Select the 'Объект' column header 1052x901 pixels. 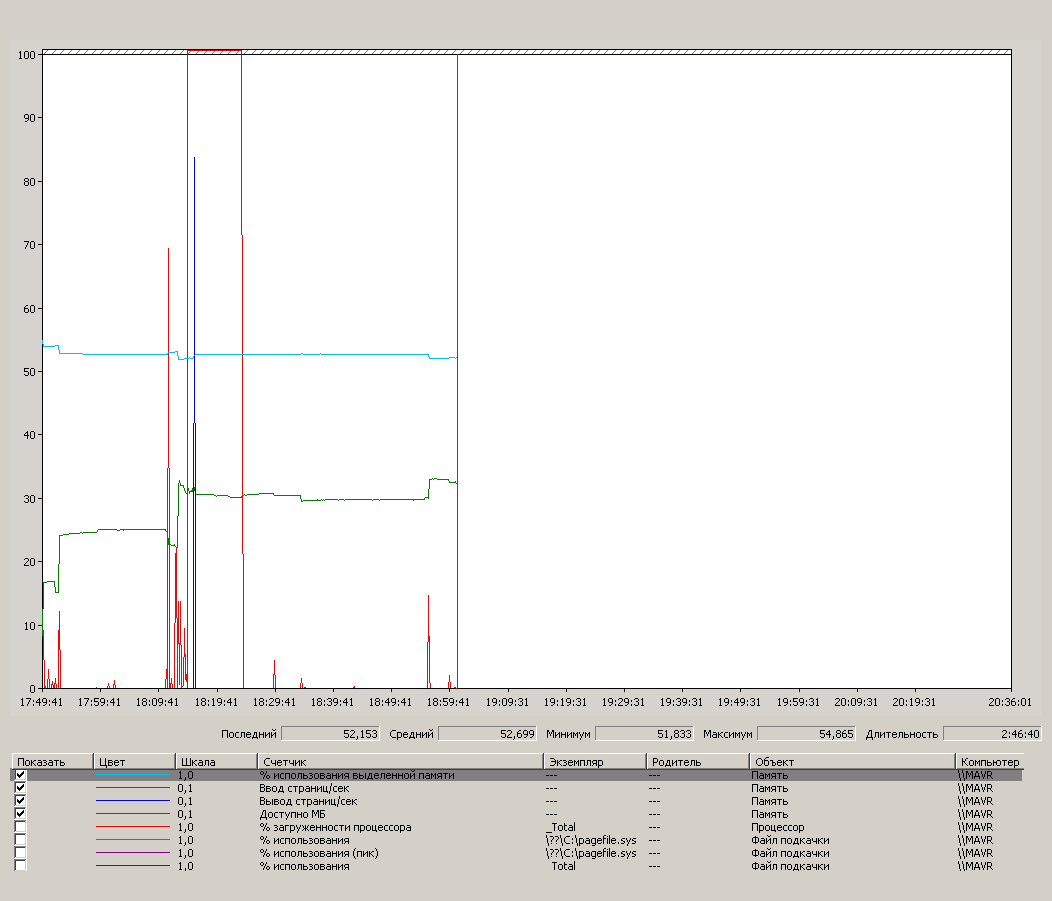[852, 762]
